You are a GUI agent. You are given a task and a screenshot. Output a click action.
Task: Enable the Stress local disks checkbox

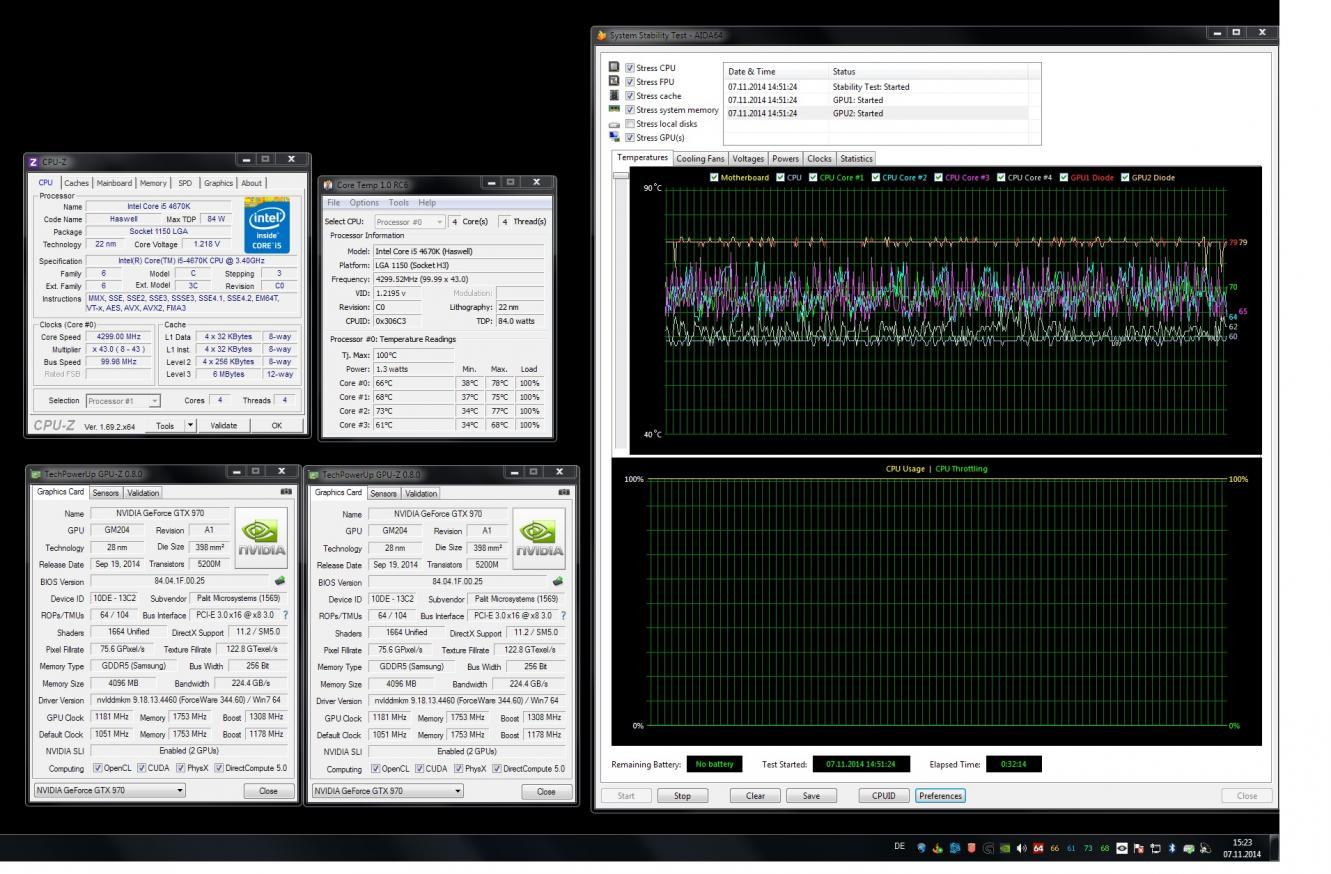click(x=630, y=124)
